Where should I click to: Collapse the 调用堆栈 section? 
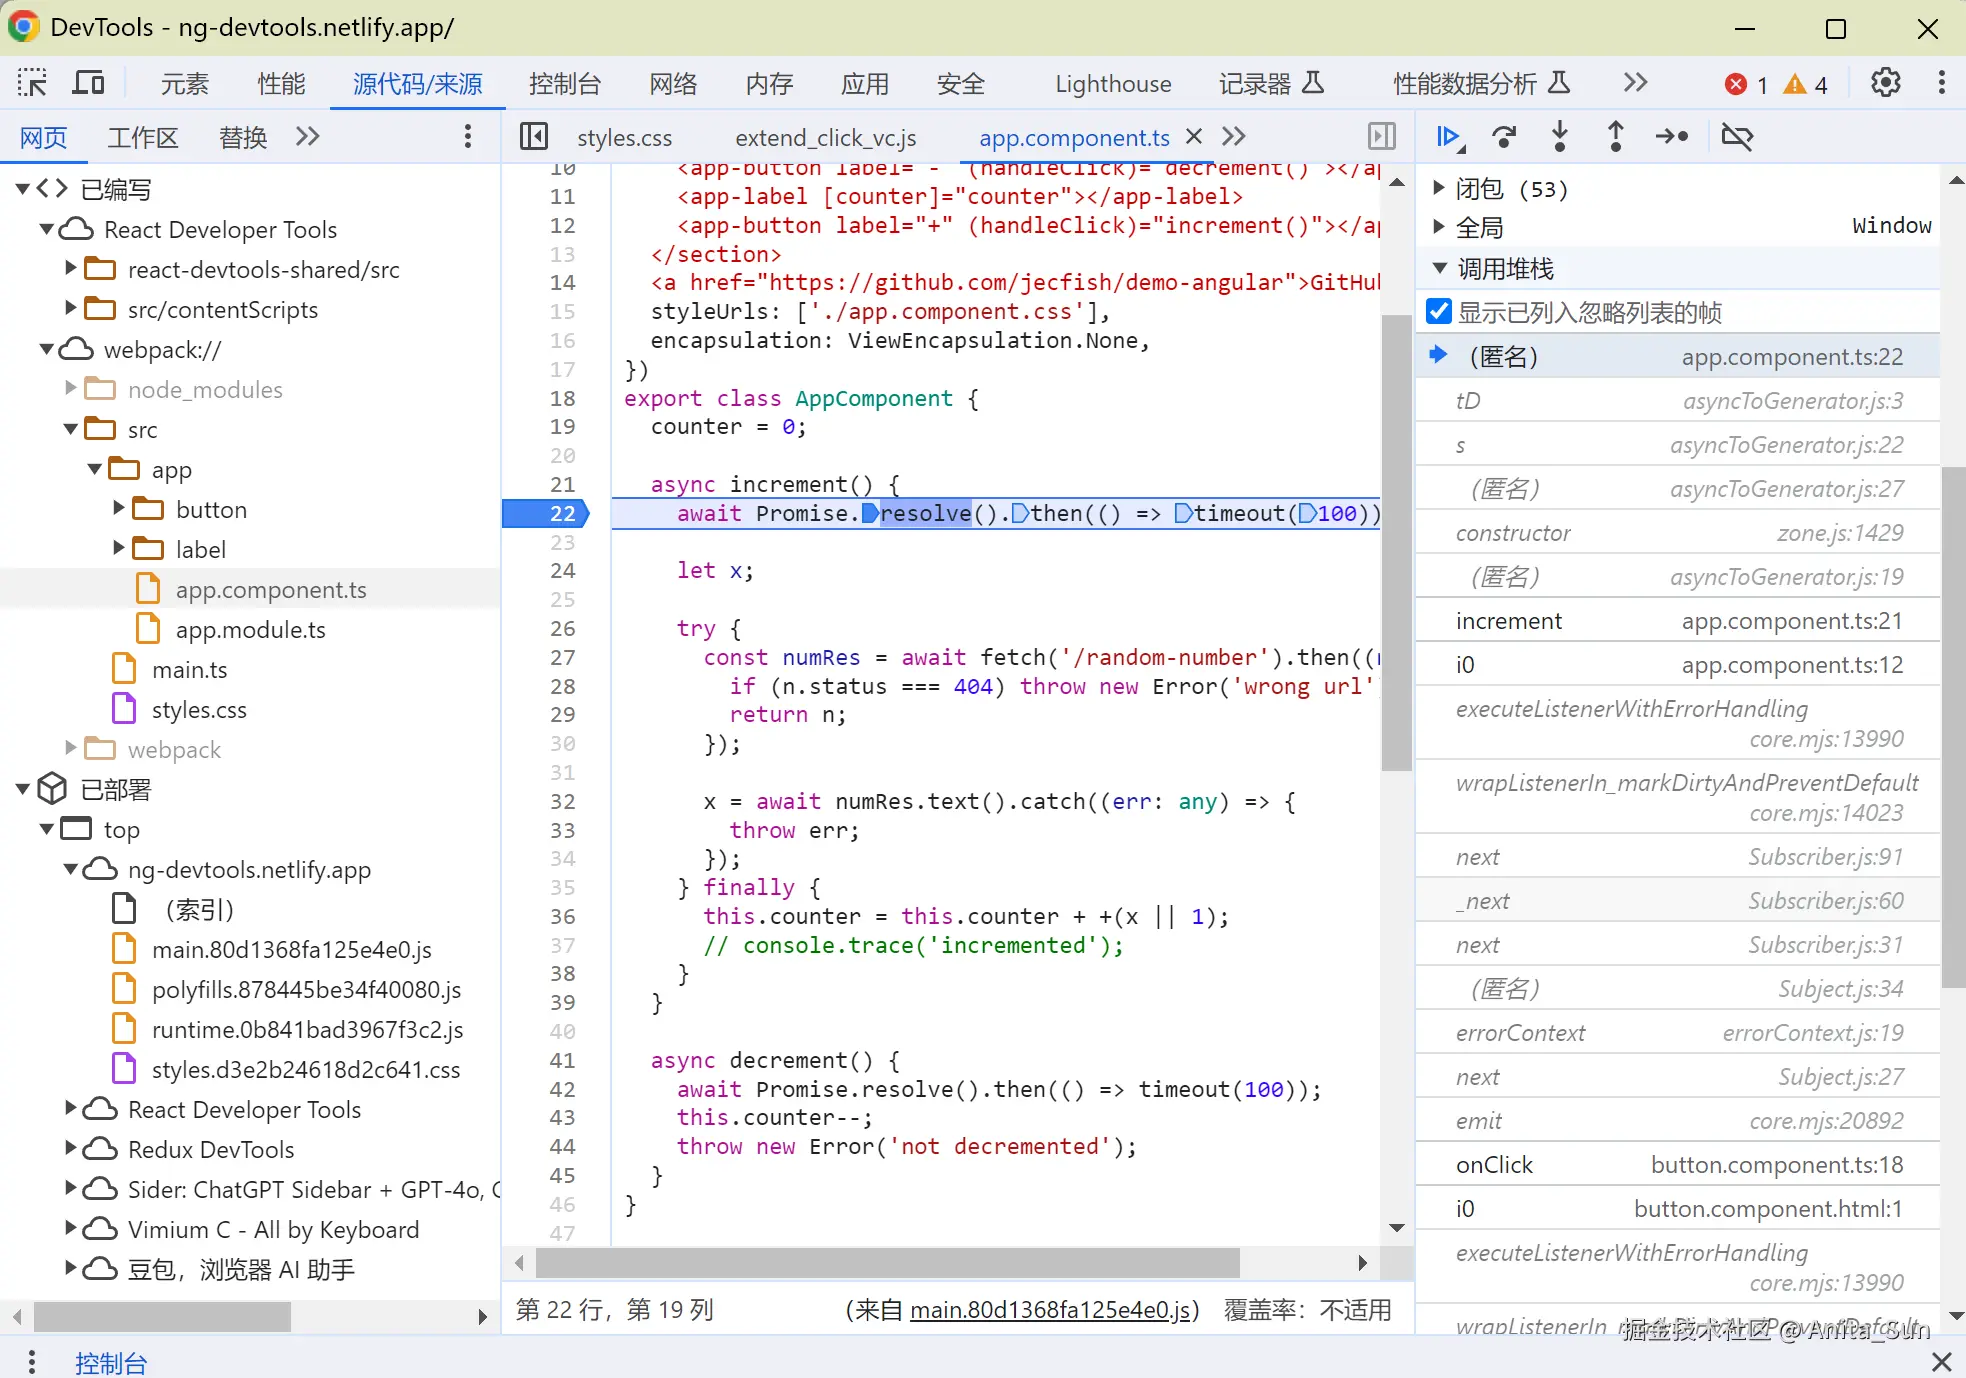[1439, 268]
